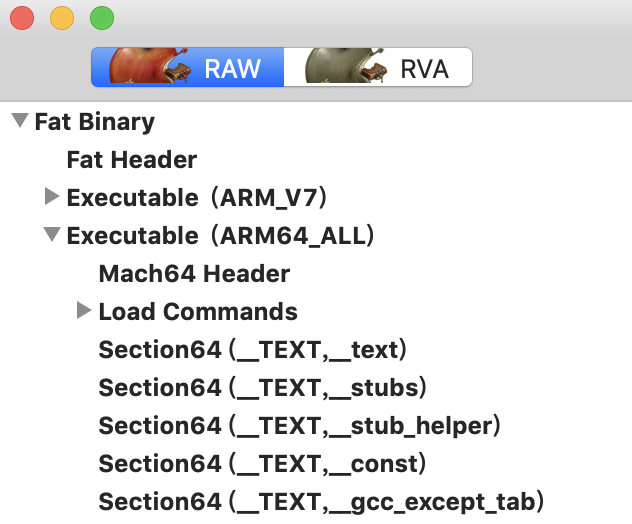This screenshot has height=524, width=632.
Task: Click the gray apple icon on RVA
Action: coord(346,65)
